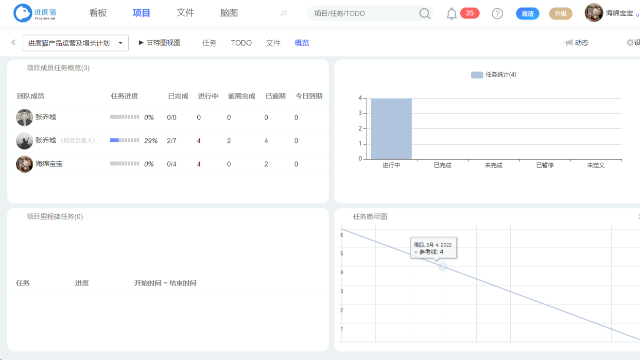Open help with the question mark icon
Screen dimensions: 640x360
point(497,13)
